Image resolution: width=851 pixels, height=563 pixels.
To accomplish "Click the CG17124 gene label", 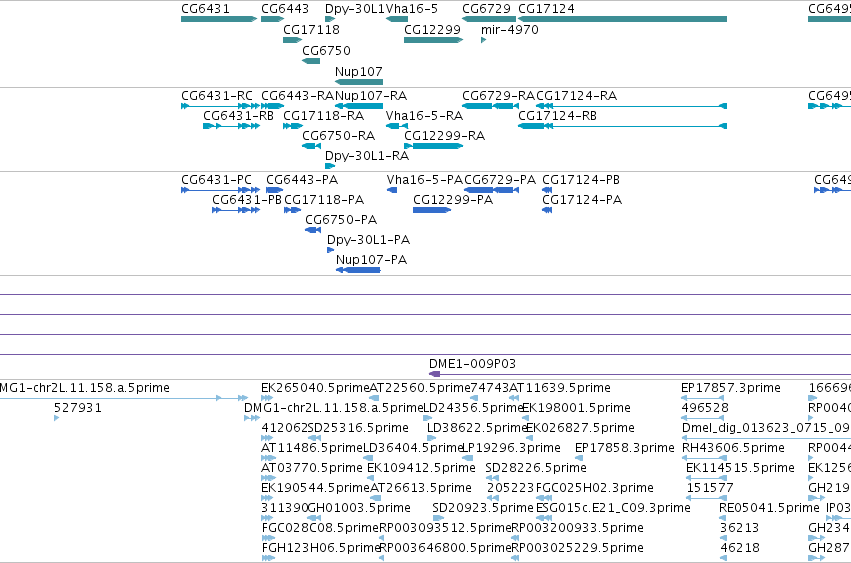I will [x=546, y=9].
